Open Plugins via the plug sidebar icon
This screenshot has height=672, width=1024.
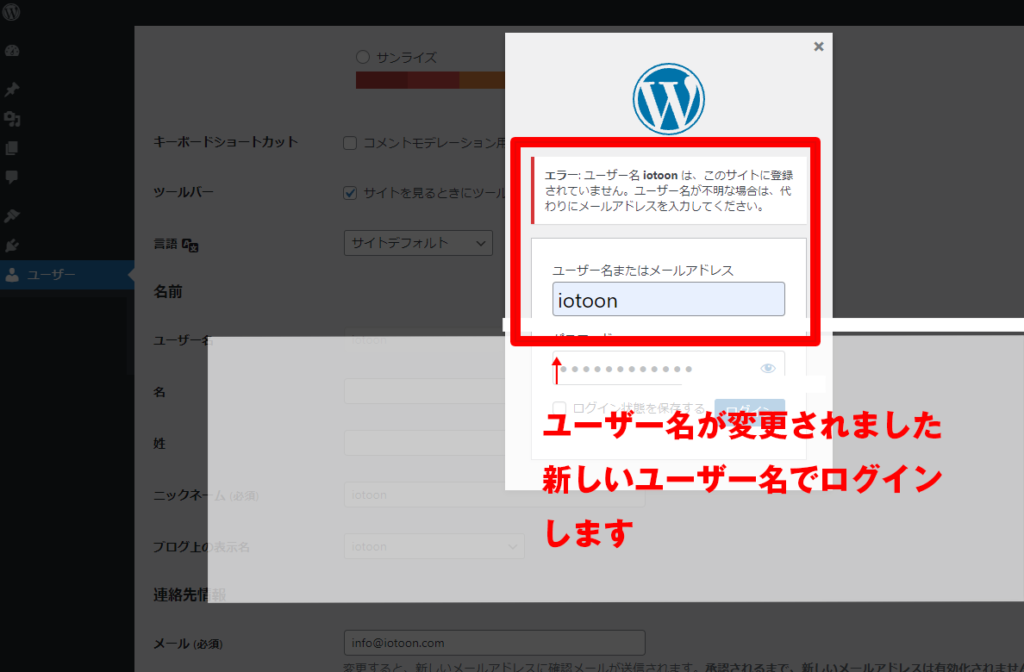coord(12,246)
